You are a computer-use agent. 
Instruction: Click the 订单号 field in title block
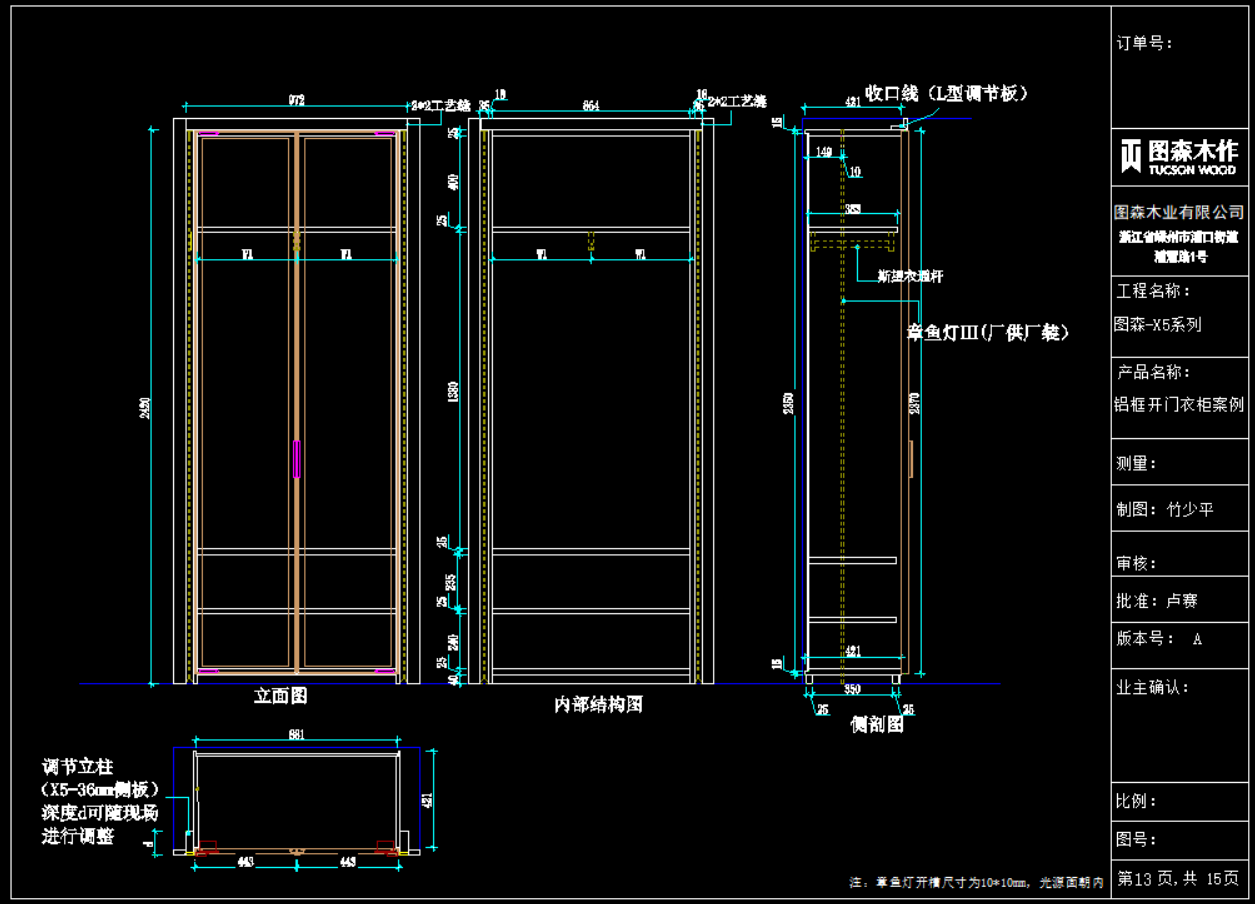tap(1144, 43)
